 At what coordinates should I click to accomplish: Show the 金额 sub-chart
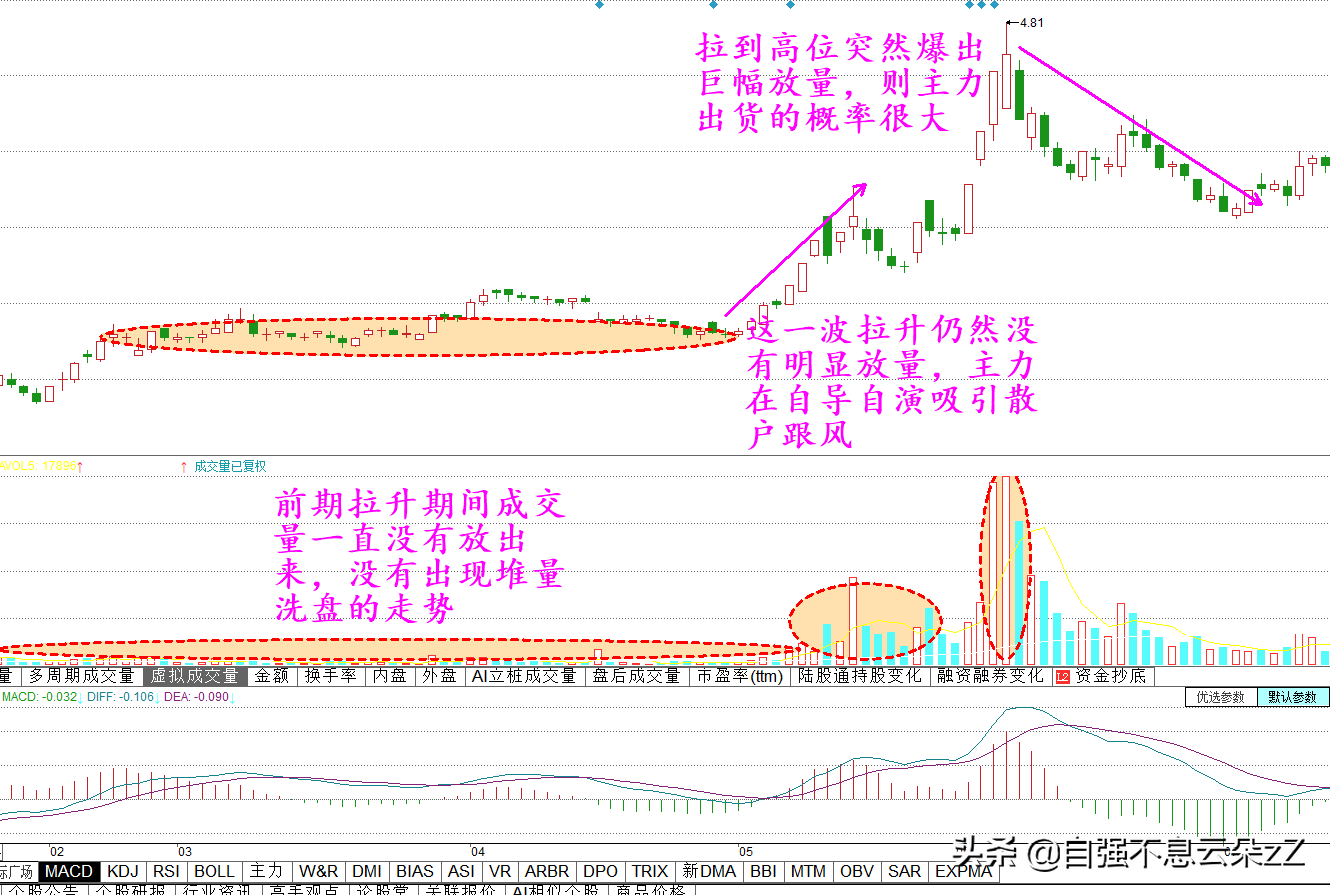pos(271,676)
